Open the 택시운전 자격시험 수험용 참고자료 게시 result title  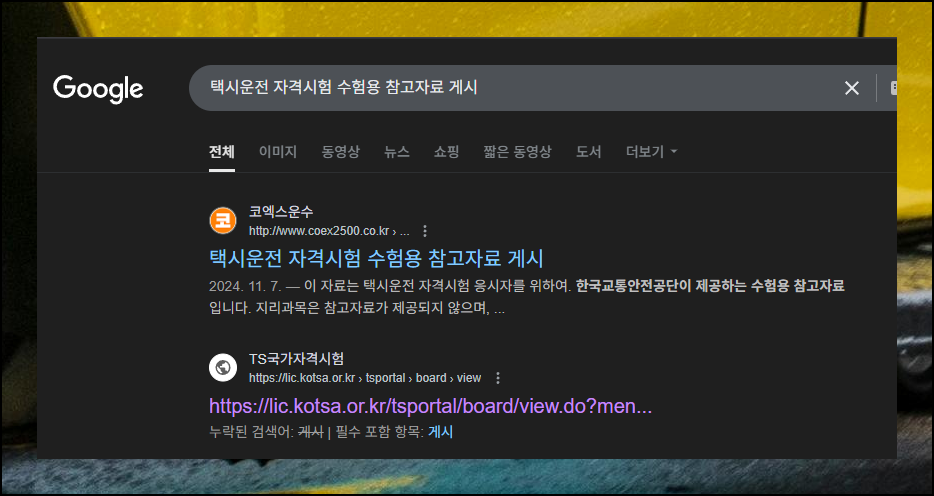(x=376, y=258)
